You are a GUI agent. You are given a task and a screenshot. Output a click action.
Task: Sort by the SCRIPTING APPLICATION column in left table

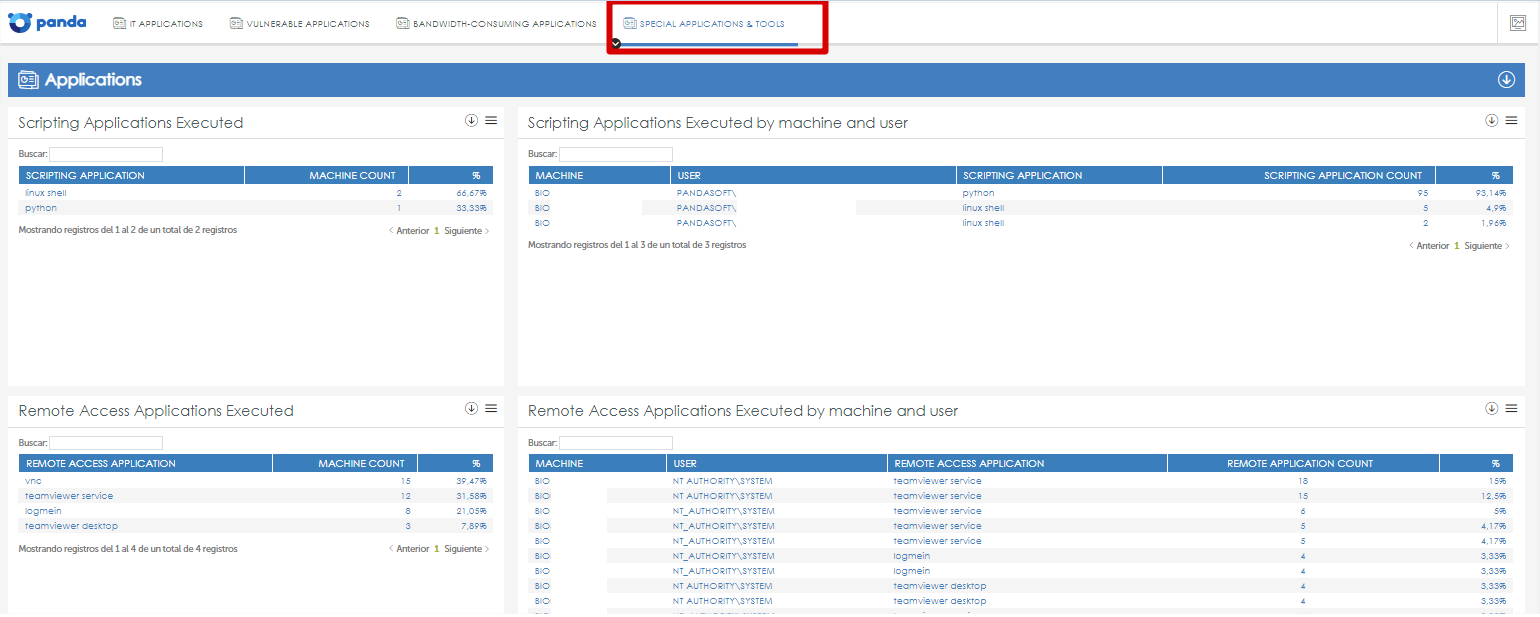tap(132, 175)
